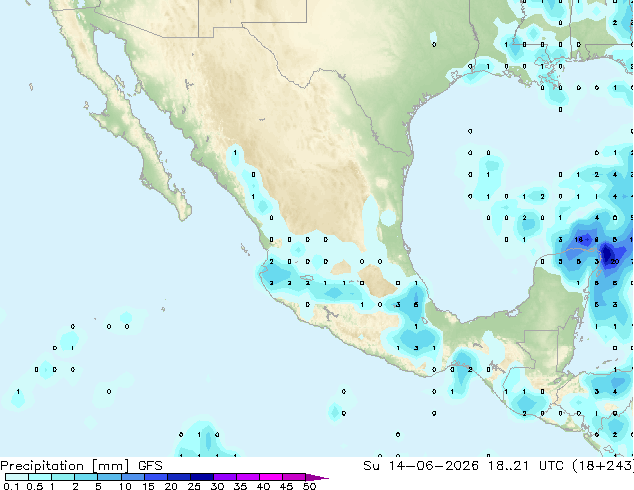Click the legend label '40'
The image size is (634, 490).
[x=263, y=486]
